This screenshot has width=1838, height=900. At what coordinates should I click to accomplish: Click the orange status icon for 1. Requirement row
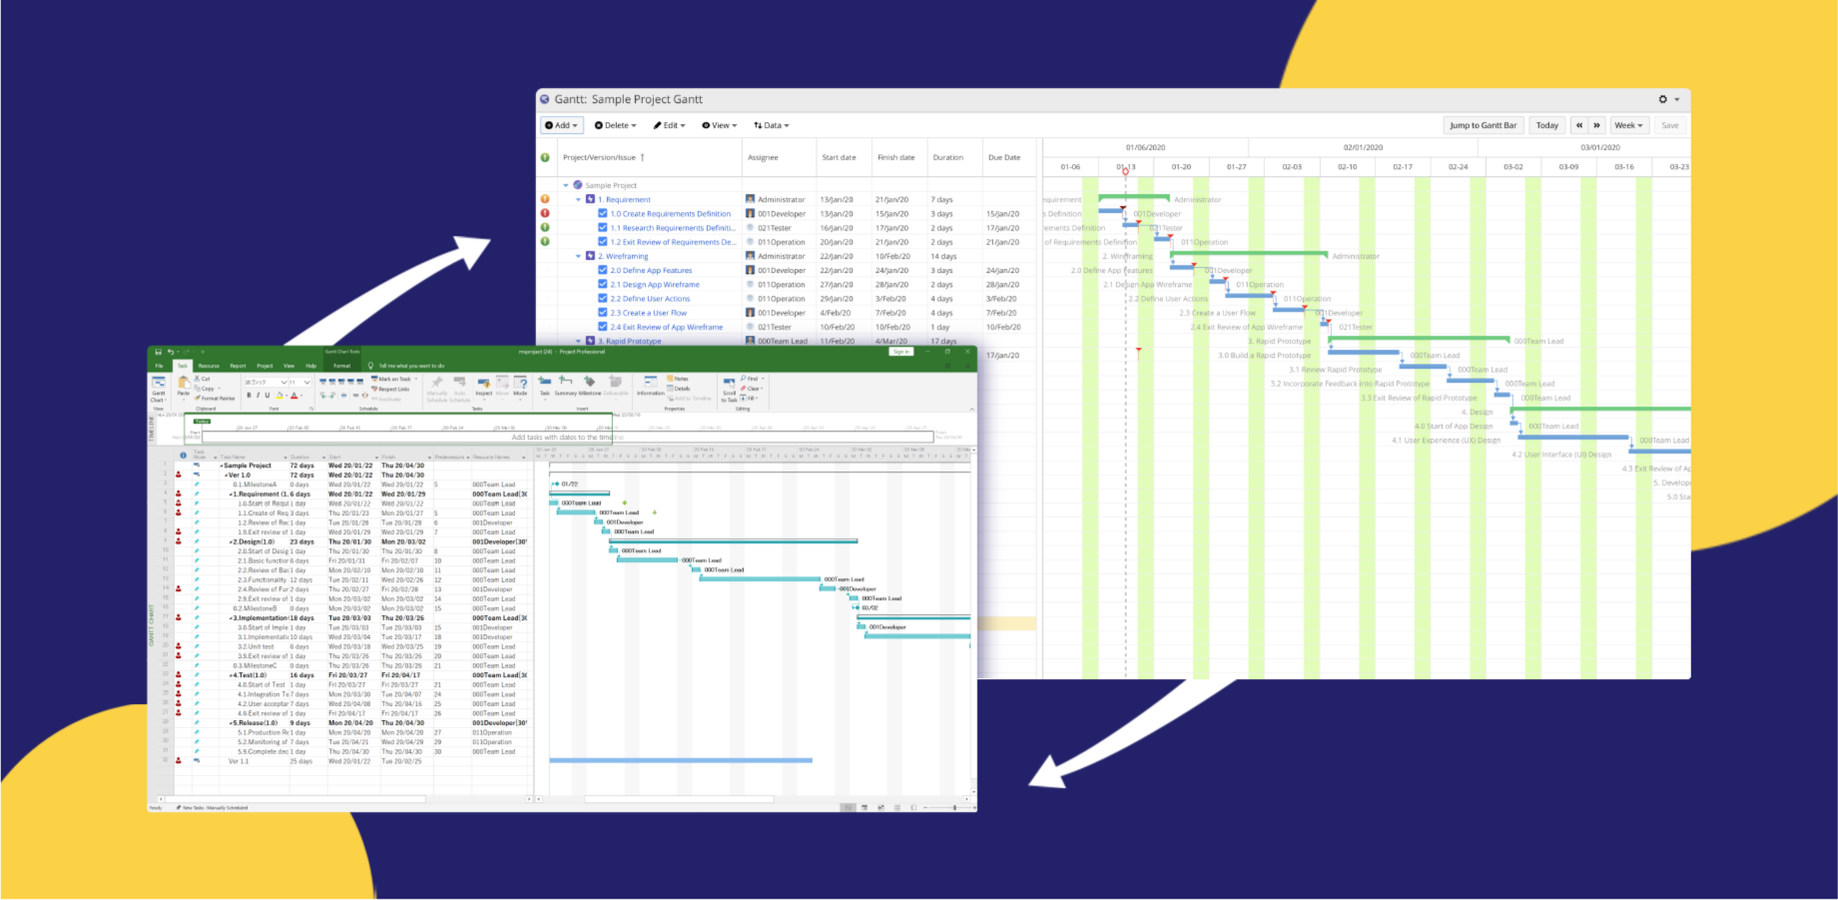(x=545, y=199)
